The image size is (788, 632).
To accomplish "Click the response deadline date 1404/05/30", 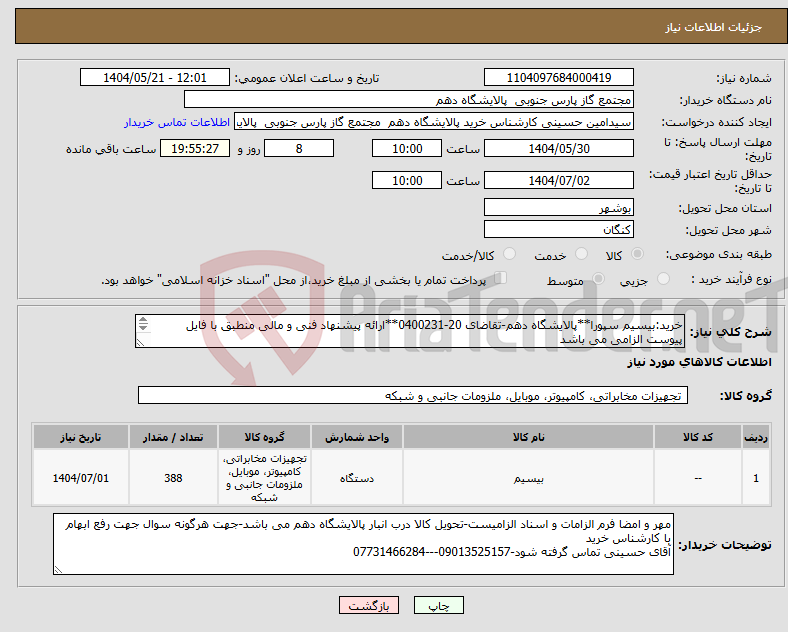I will pyautogui.click(x=558, y=149).
